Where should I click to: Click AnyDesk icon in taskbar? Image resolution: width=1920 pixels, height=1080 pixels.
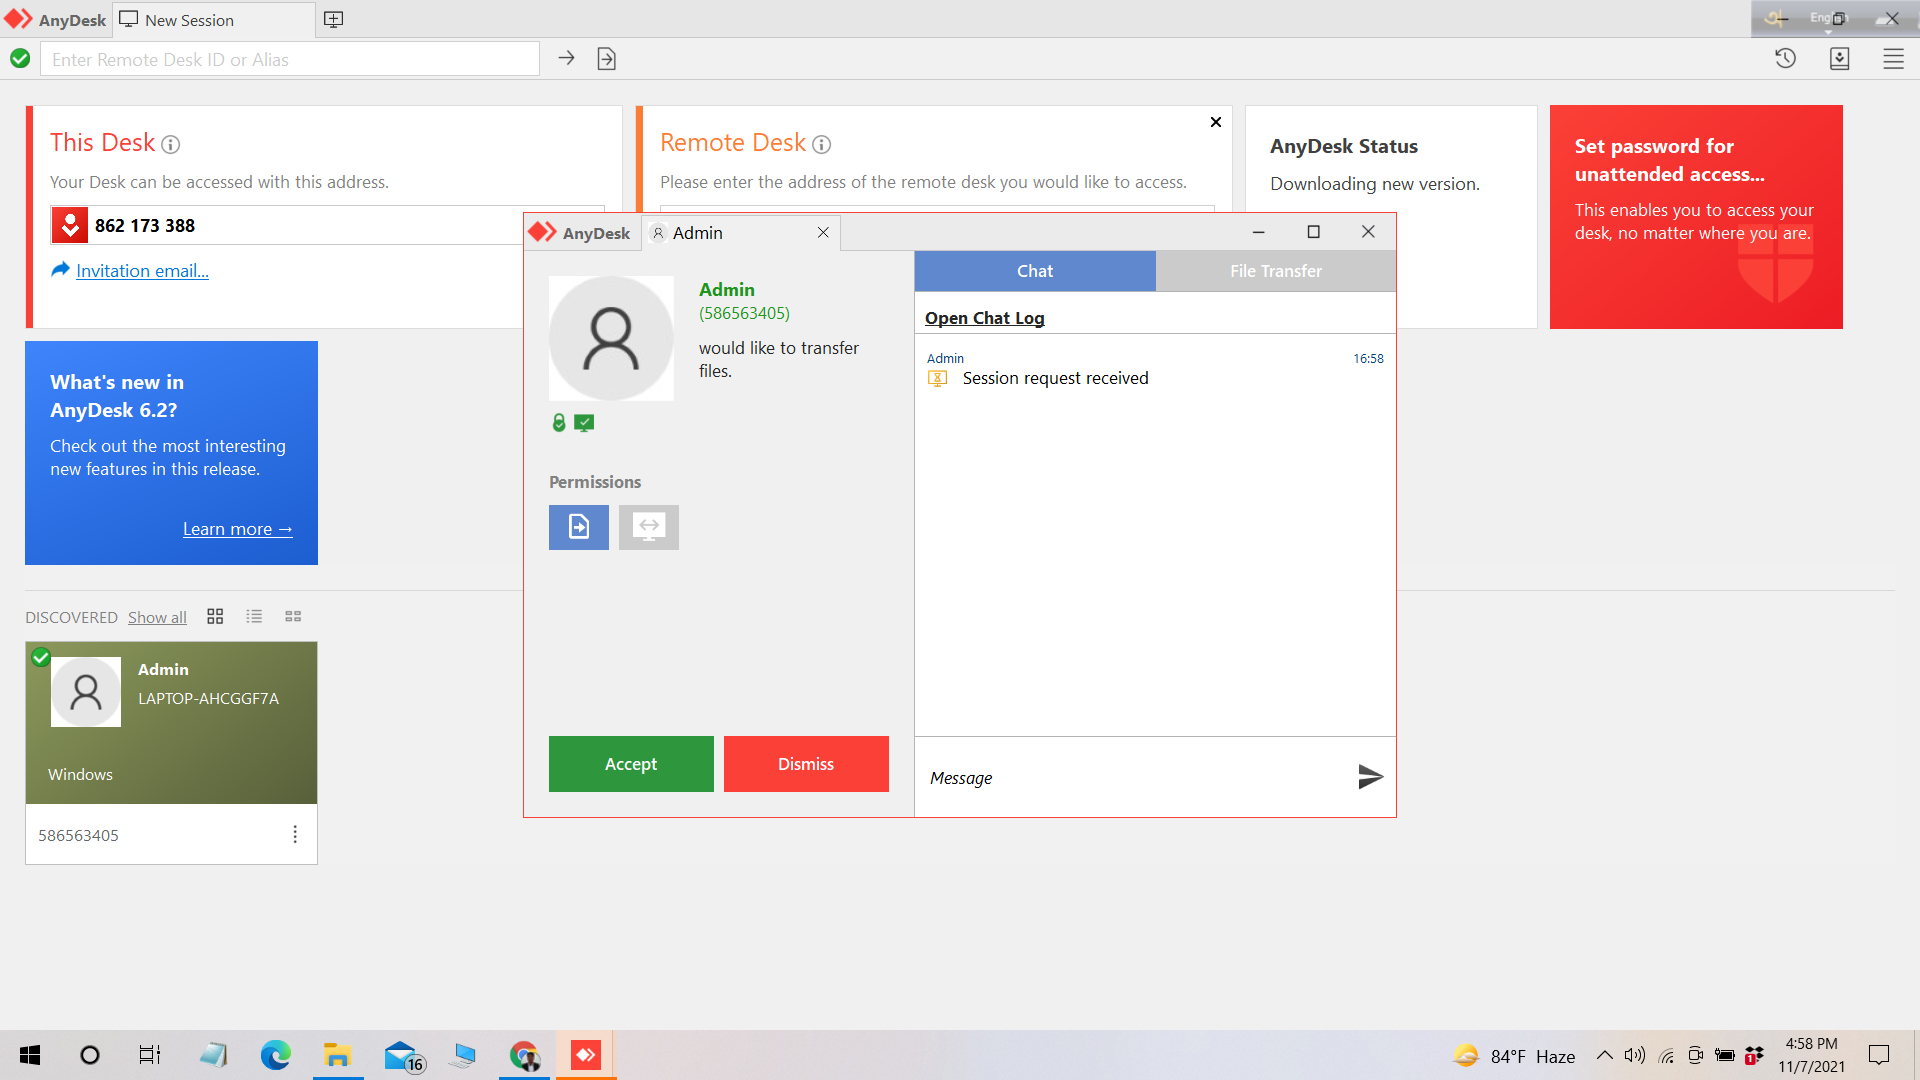(586, 1055)
